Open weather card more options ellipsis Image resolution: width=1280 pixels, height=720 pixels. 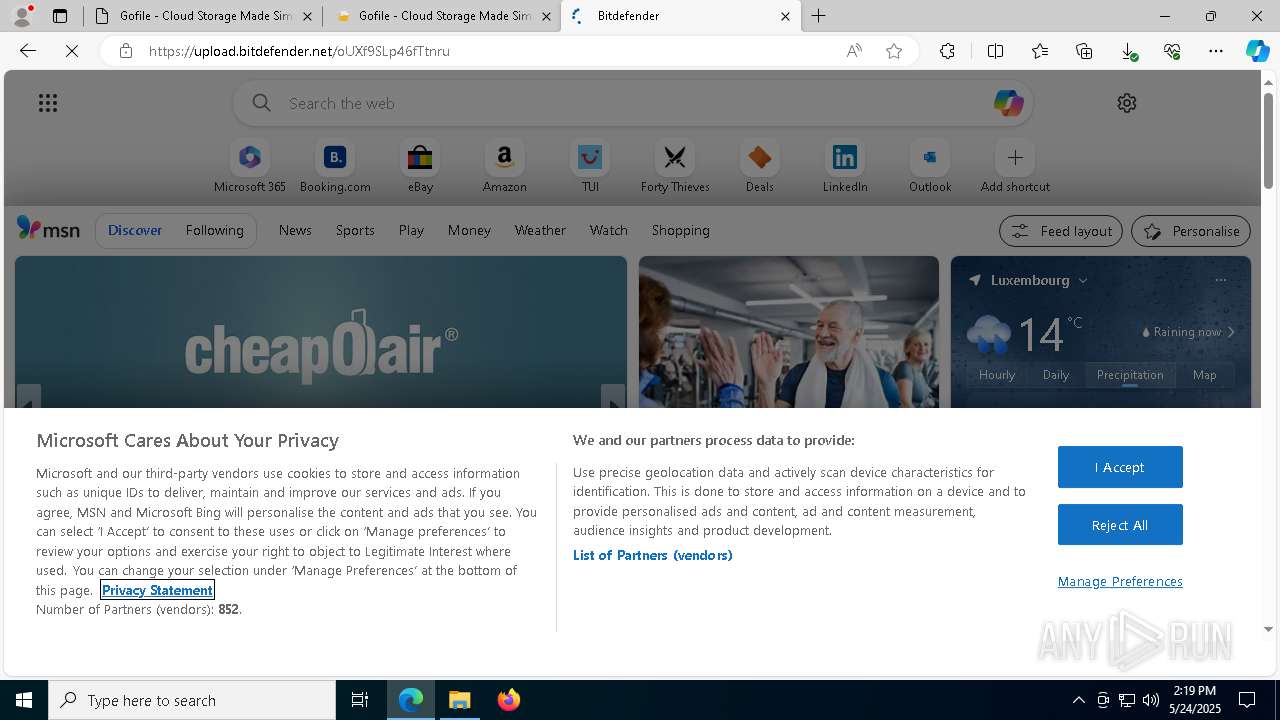(1221, 280)
